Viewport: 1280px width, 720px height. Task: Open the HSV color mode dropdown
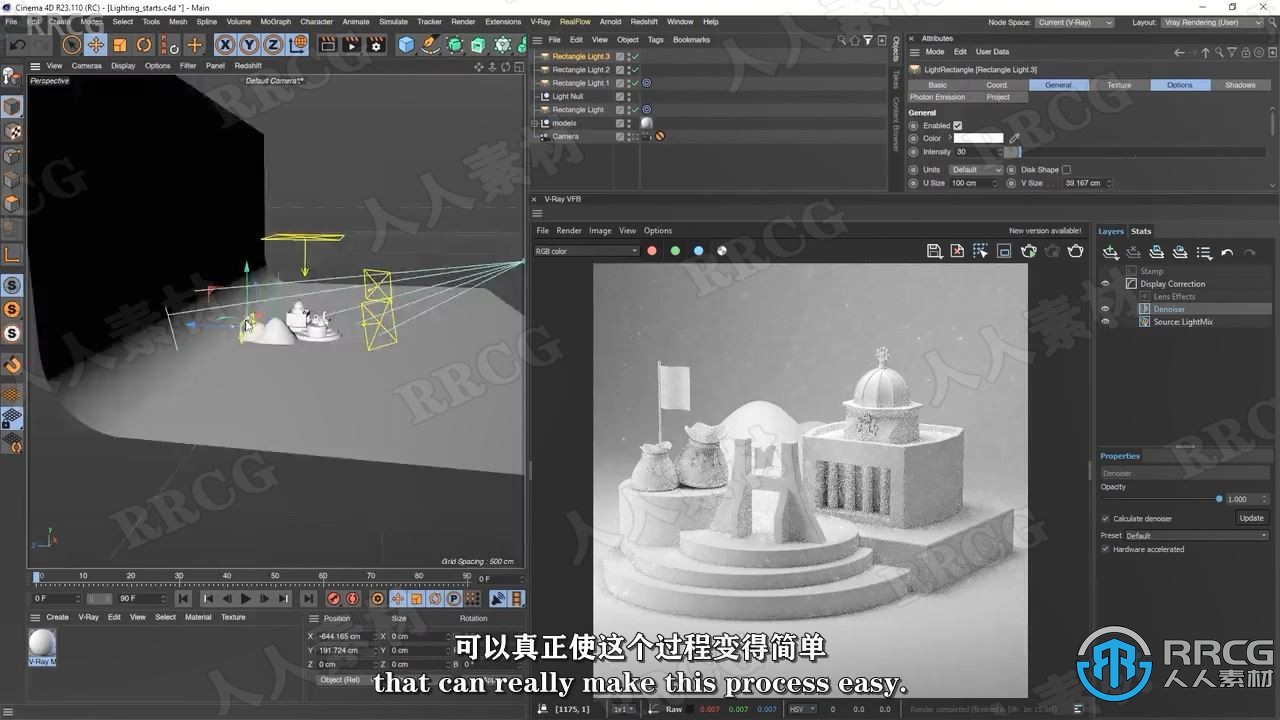[802, 709]
